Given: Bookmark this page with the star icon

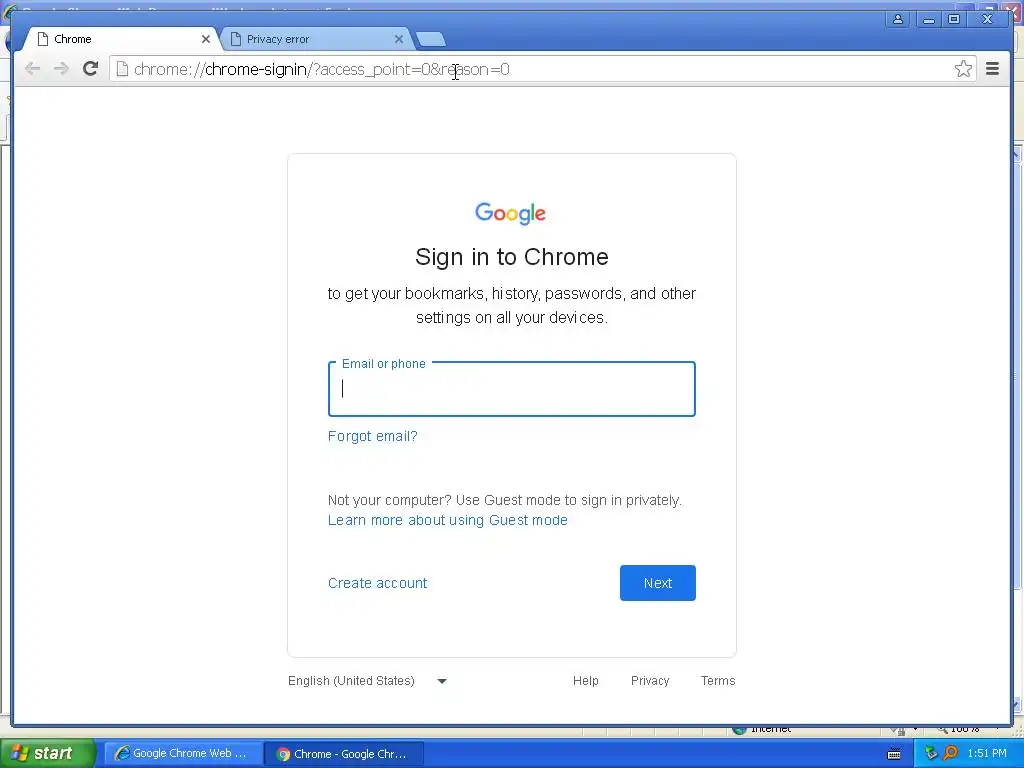Looking at the screenshot, I should click(963, 69).
